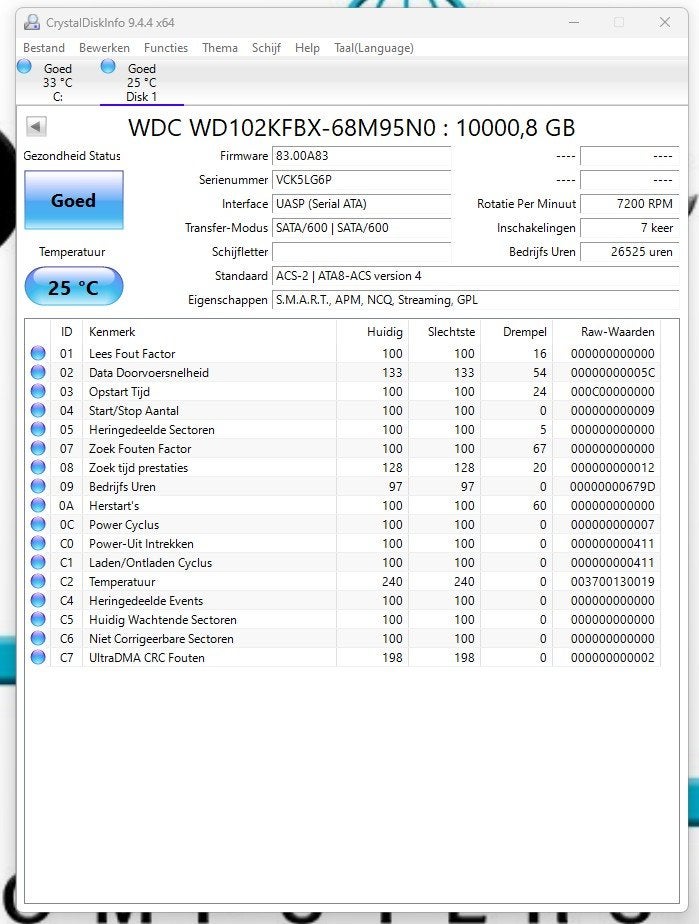Click status orb for Lees Fout Factor
This screenshot has height=924, width=699.
[38, 353]
